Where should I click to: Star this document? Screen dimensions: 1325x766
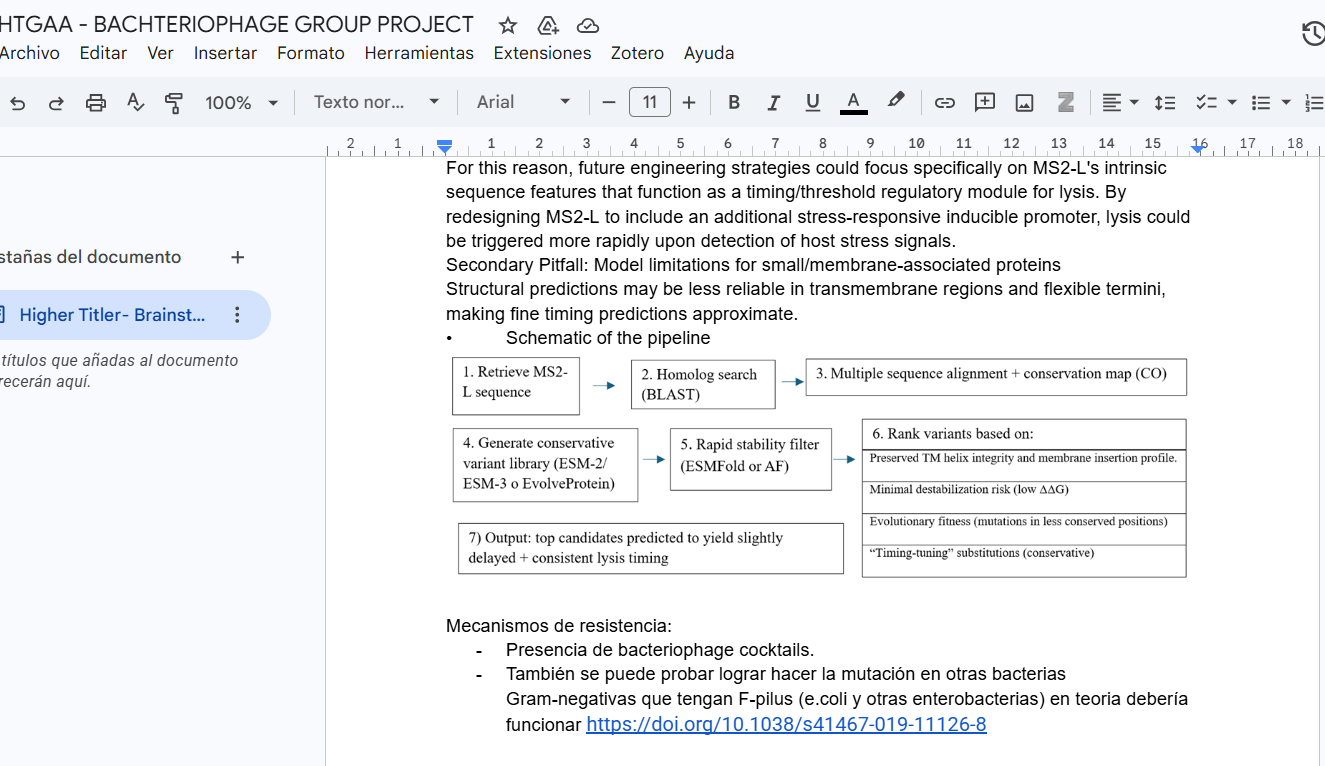(508, 25)
